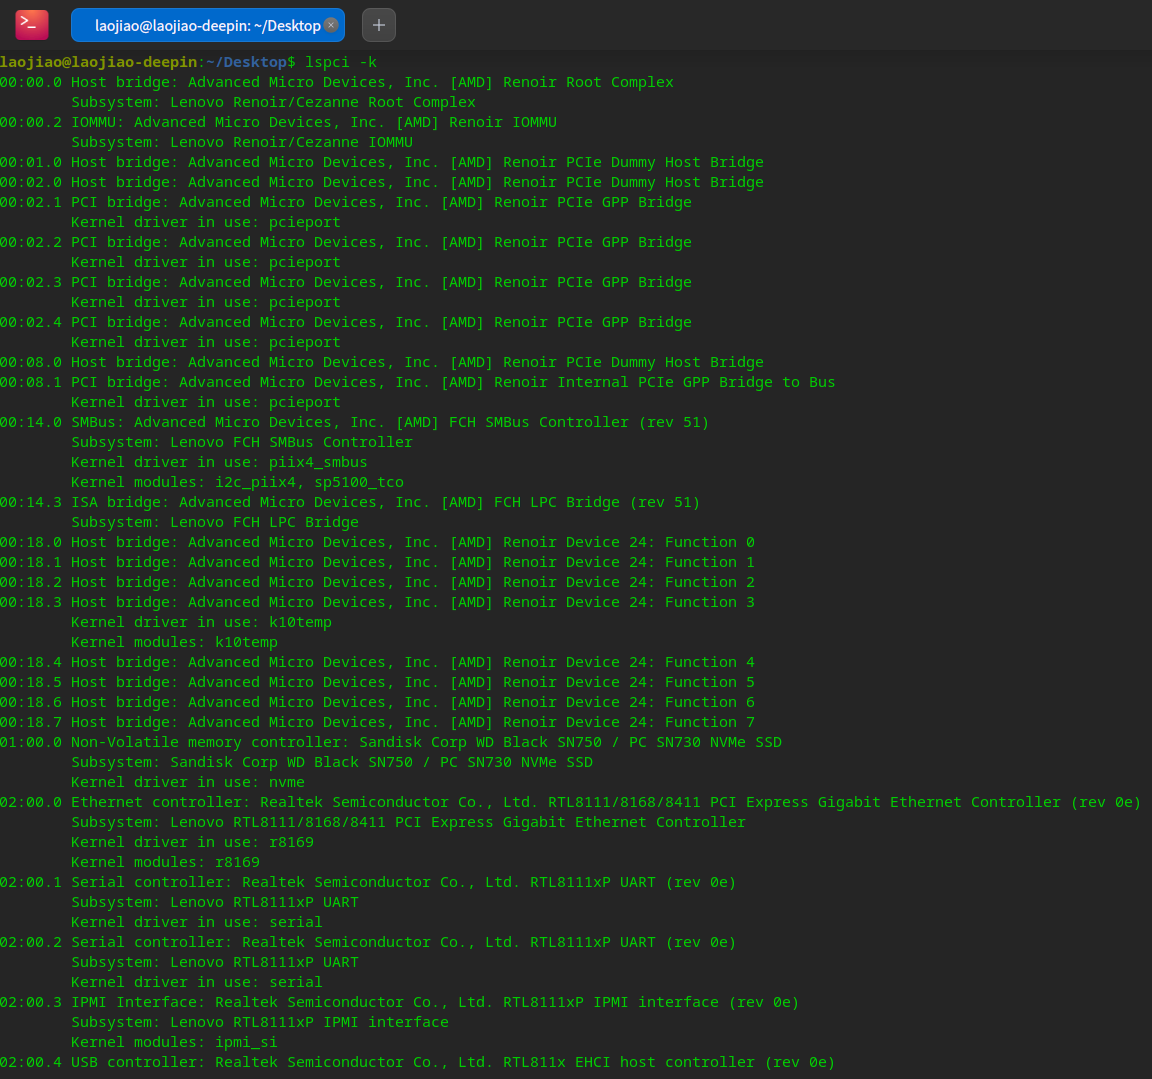
Task: Click the prompt 'laojiao@laojiao-deepin'
Action: point(98,62)
